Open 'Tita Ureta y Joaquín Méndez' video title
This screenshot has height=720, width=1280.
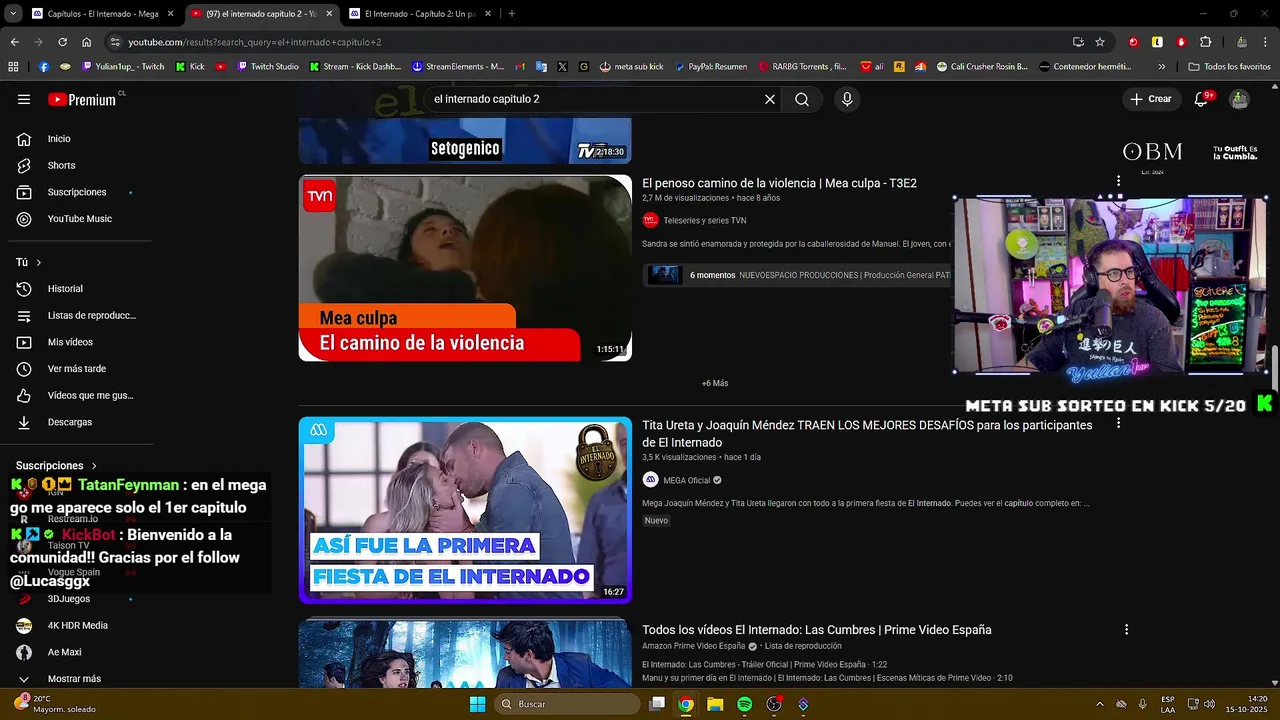[x=867, y=434]
